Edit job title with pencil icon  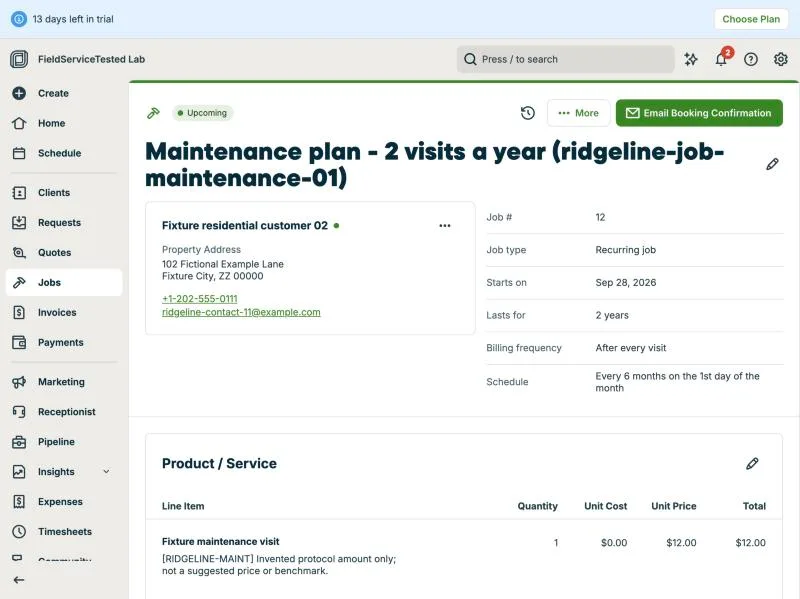772,164
